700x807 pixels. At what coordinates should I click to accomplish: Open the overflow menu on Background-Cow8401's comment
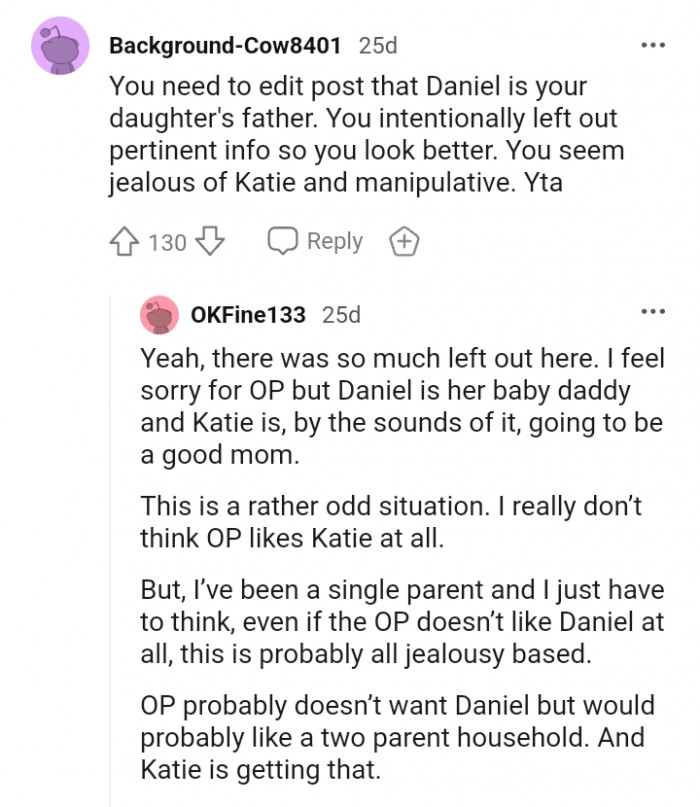click(652, 45)
